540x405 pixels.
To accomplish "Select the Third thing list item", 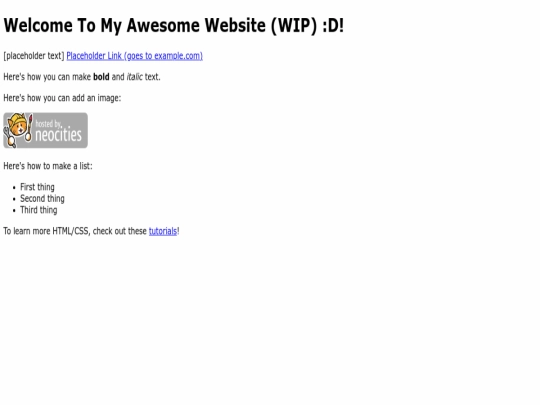I will (x=39, y=210).
